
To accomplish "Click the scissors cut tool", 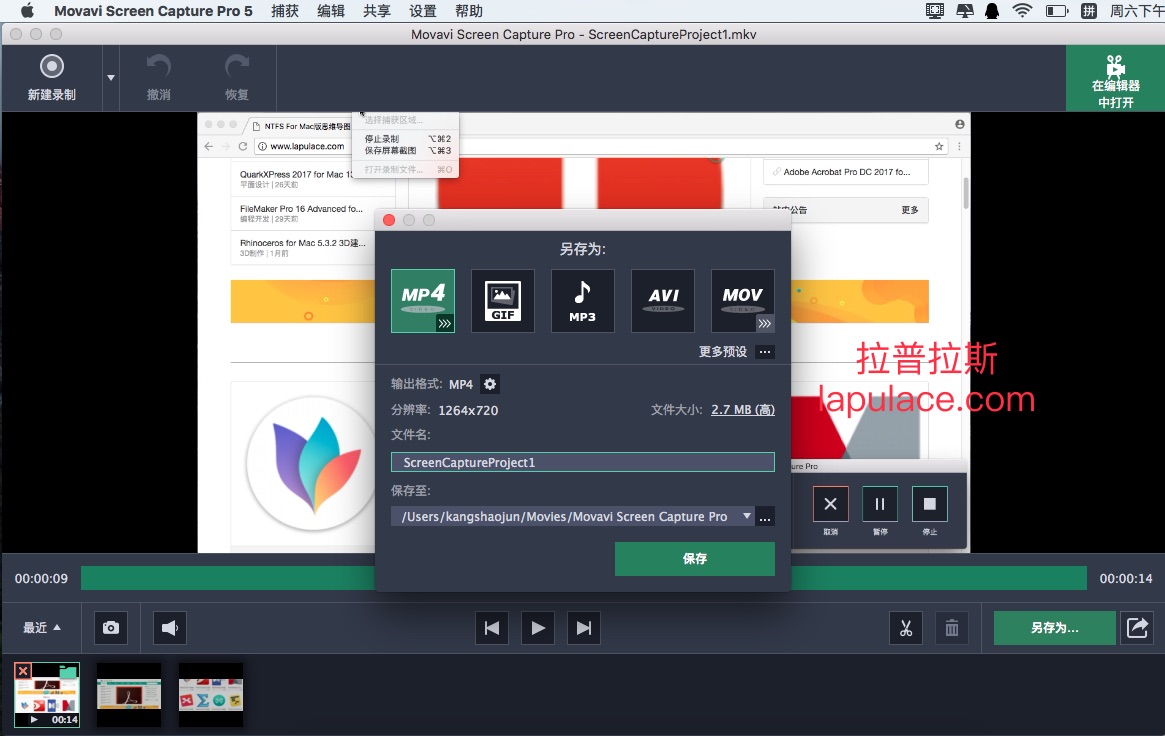I will pos(906,628).
